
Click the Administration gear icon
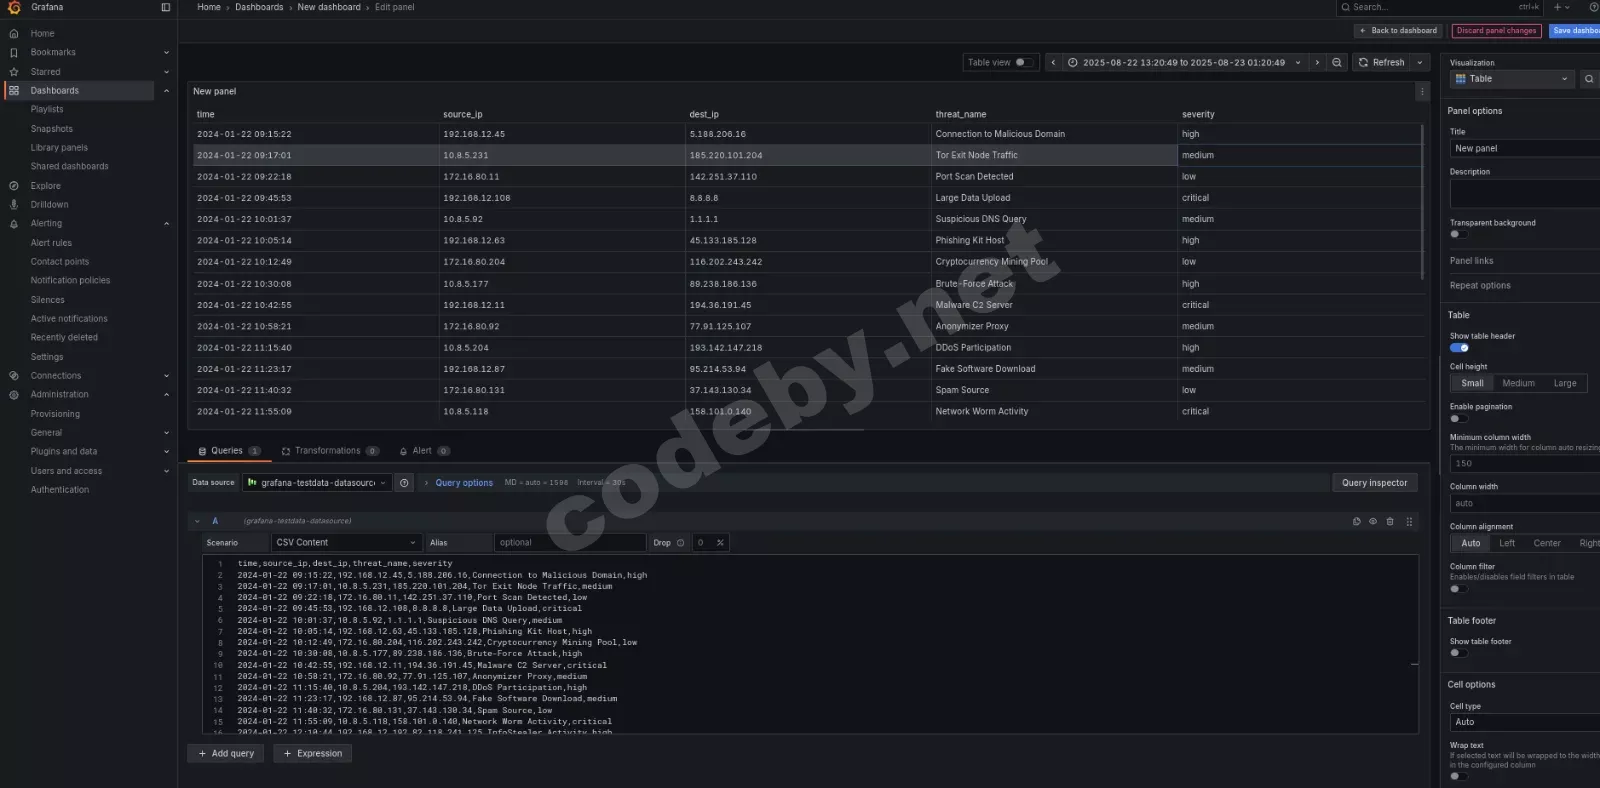tap(14, 395)
